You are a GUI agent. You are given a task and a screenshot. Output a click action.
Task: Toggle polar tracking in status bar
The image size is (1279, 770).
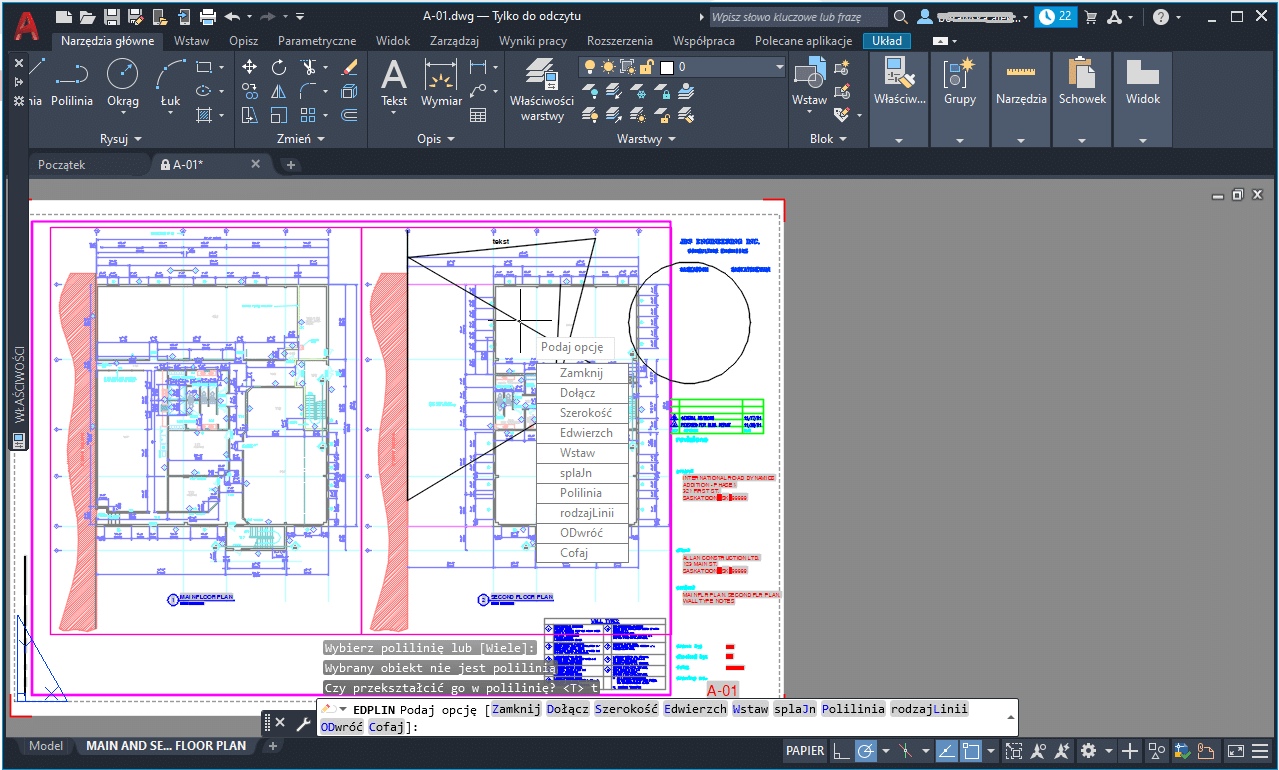(866, 751)
